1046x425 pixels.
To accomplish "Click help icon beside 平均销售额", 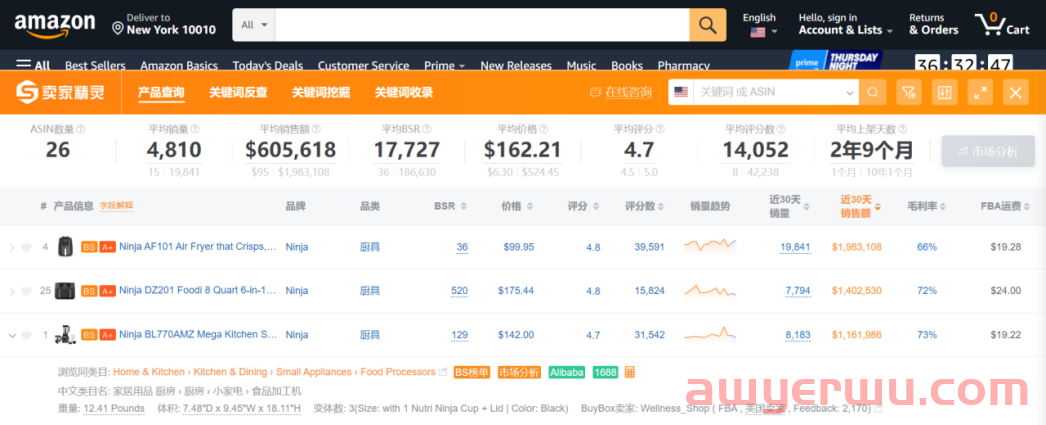I will tap(316, 129).
